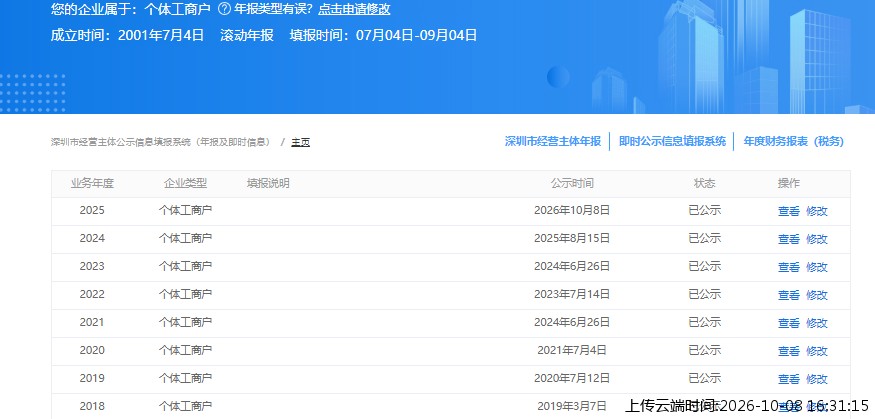Click publish date 2026年10月8日
Screen dimensions: 875x419
point(572,210)
